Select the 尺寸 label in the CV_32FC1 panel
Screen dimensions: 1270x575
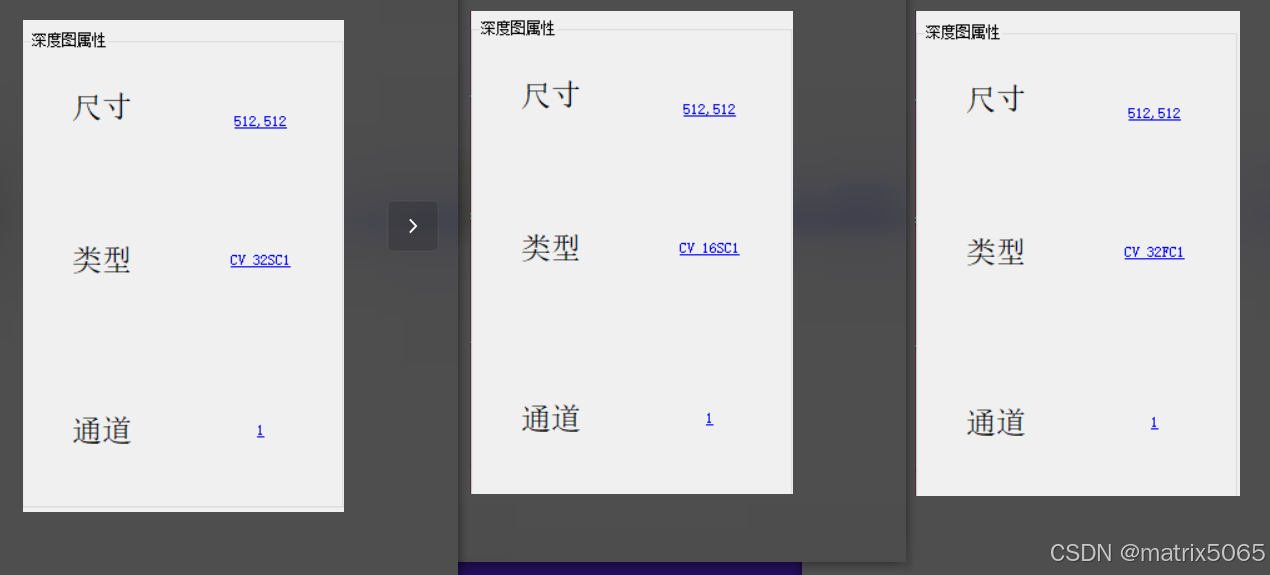(996, 98)
